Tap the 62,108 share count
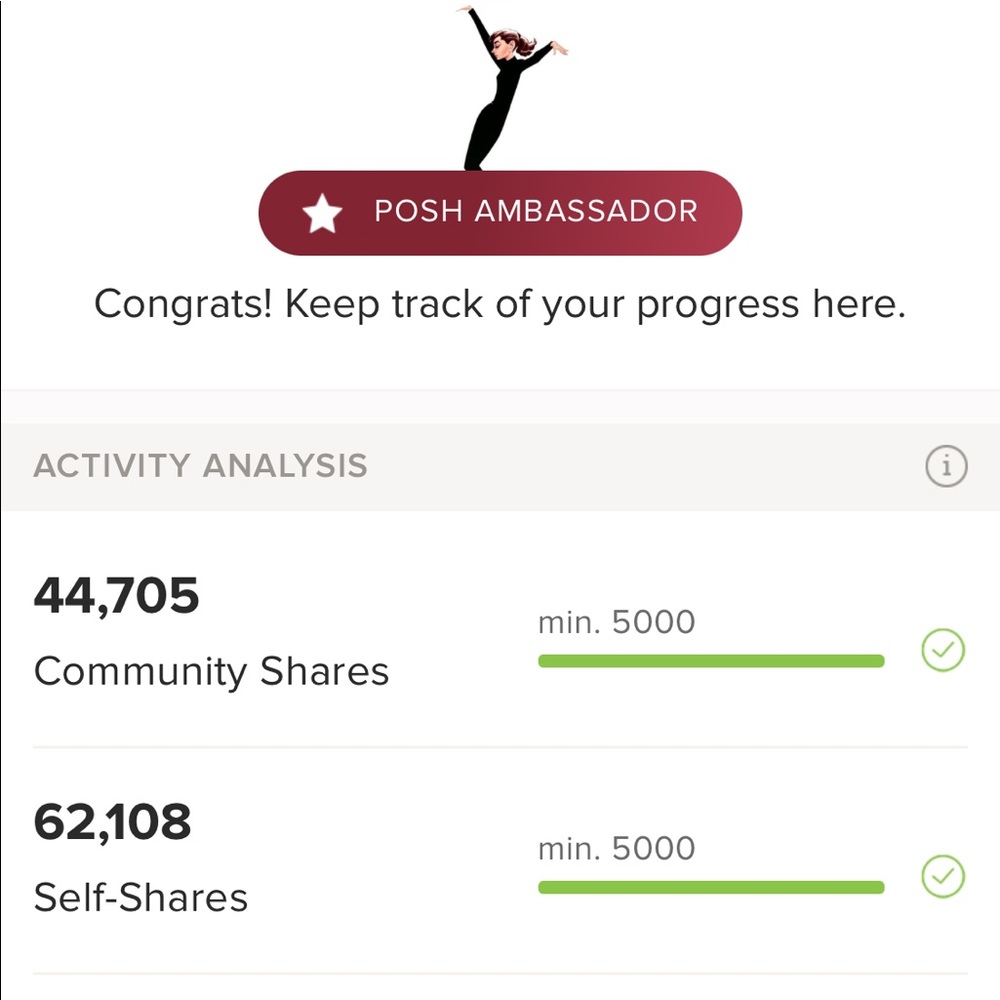Image resolution: width=1000 pixels, height=1000 pixels. click(112, 822)
